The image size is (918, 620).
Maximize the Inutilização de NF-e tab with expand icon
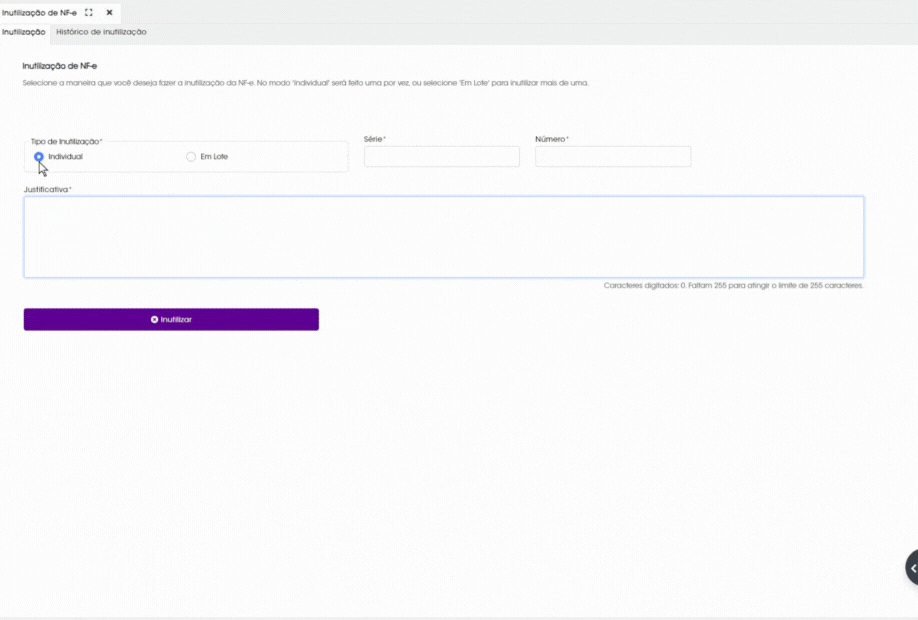point(88,12)
